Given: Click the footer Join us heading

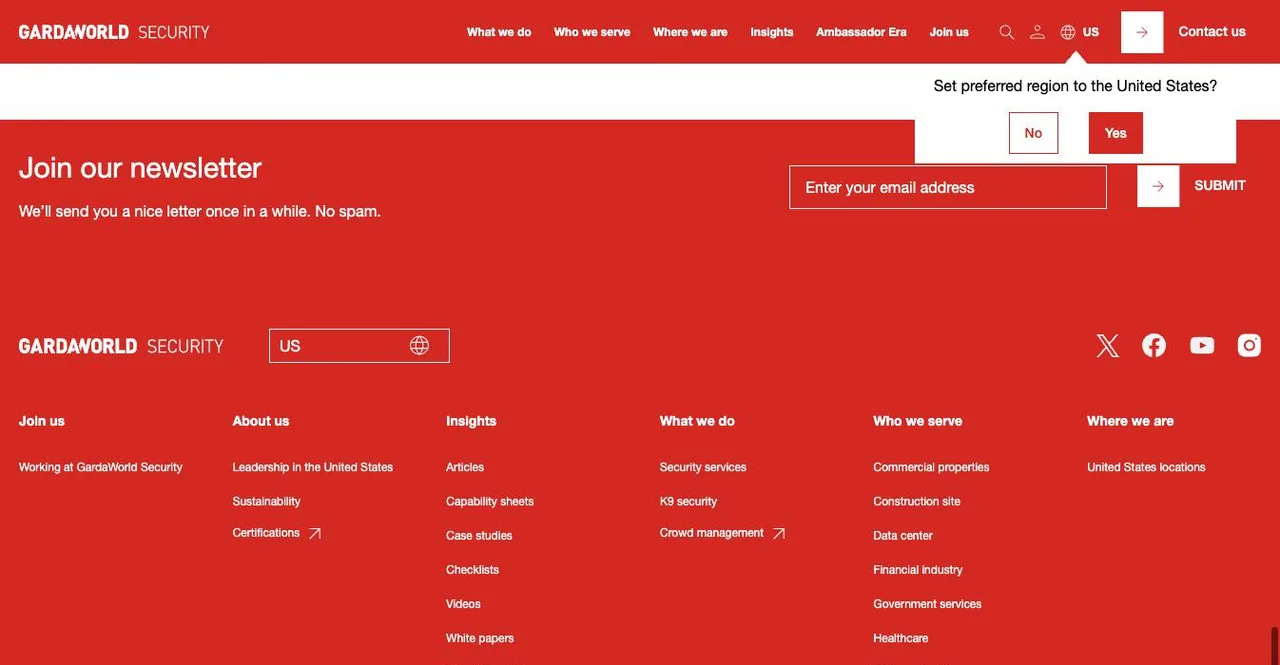Looking at the screenshot, I should point(42,421).
